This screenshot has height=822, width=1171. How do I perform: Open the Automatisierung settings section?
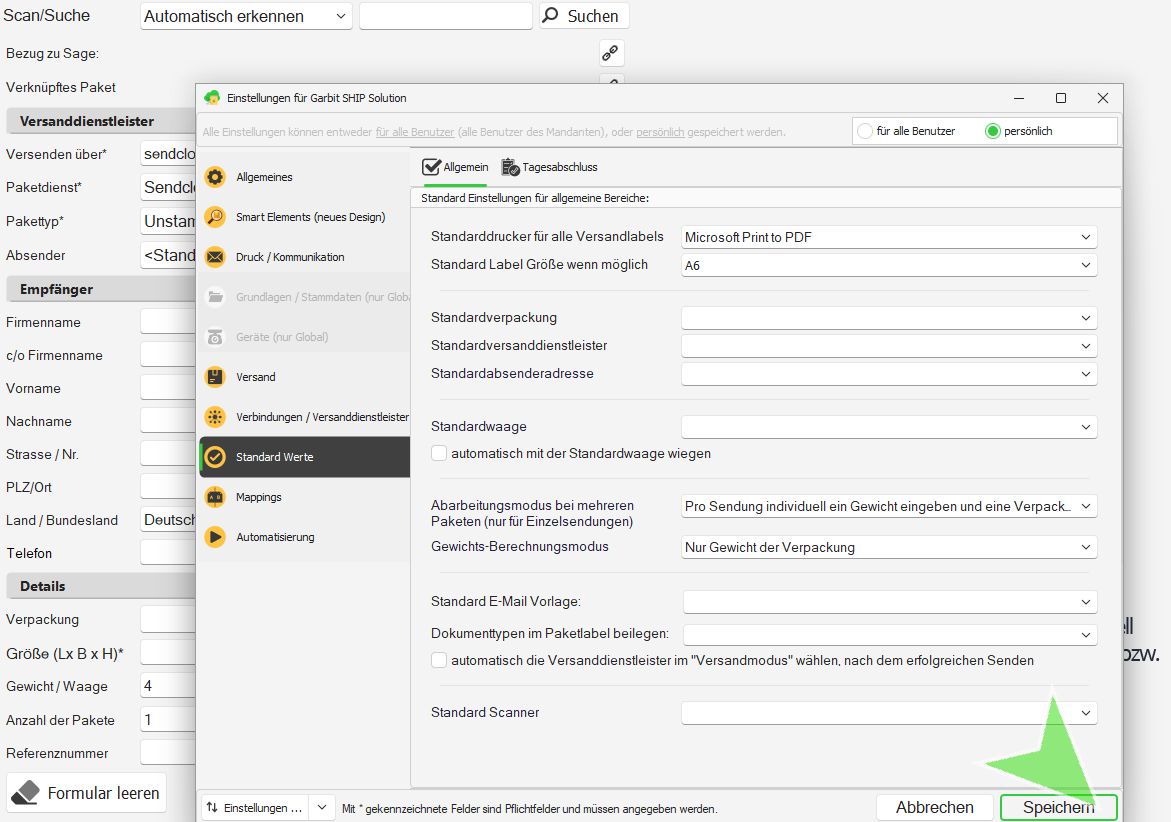pyautogui.click(x=305, y=537)
